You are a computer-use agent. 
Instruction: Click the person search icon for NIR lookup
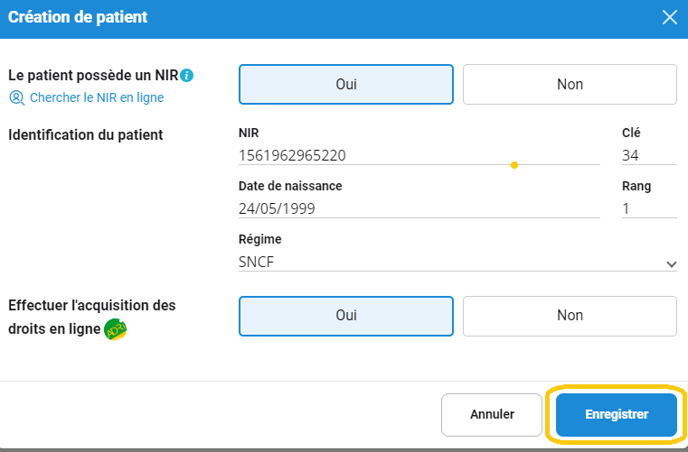[16, 98]
